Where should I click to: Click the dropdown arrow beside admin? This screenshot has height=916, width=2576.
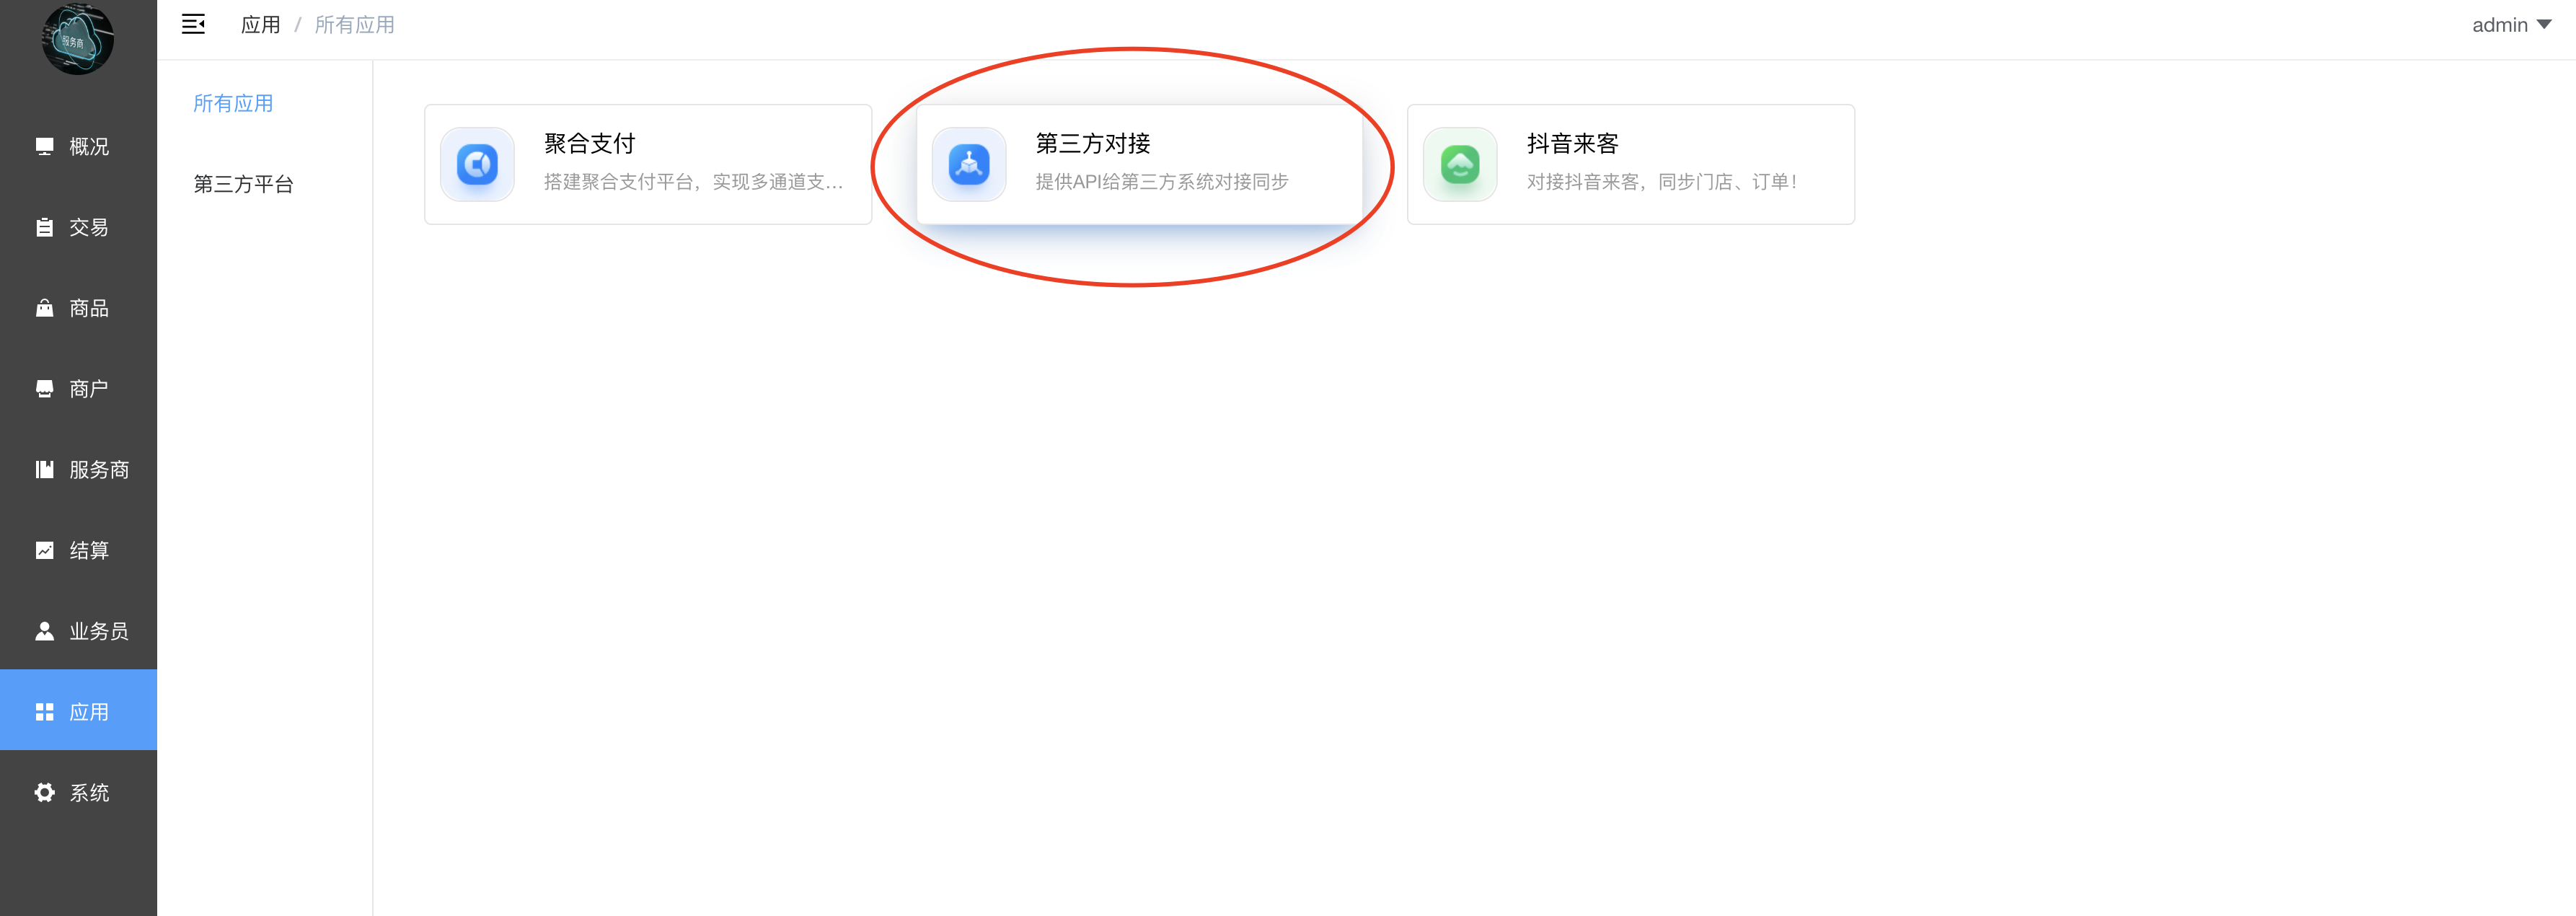coord(2544,25)
